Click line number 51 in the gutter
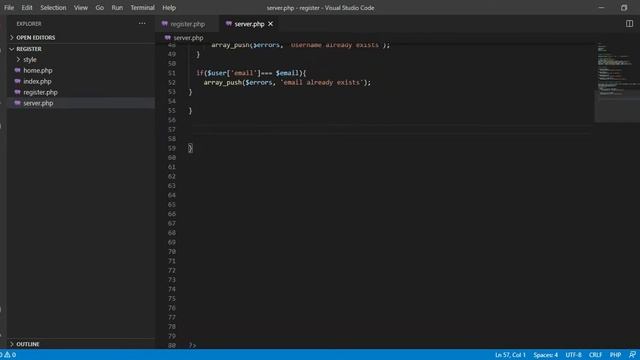The width and height of the screenshot is (640, 360). 171,73
